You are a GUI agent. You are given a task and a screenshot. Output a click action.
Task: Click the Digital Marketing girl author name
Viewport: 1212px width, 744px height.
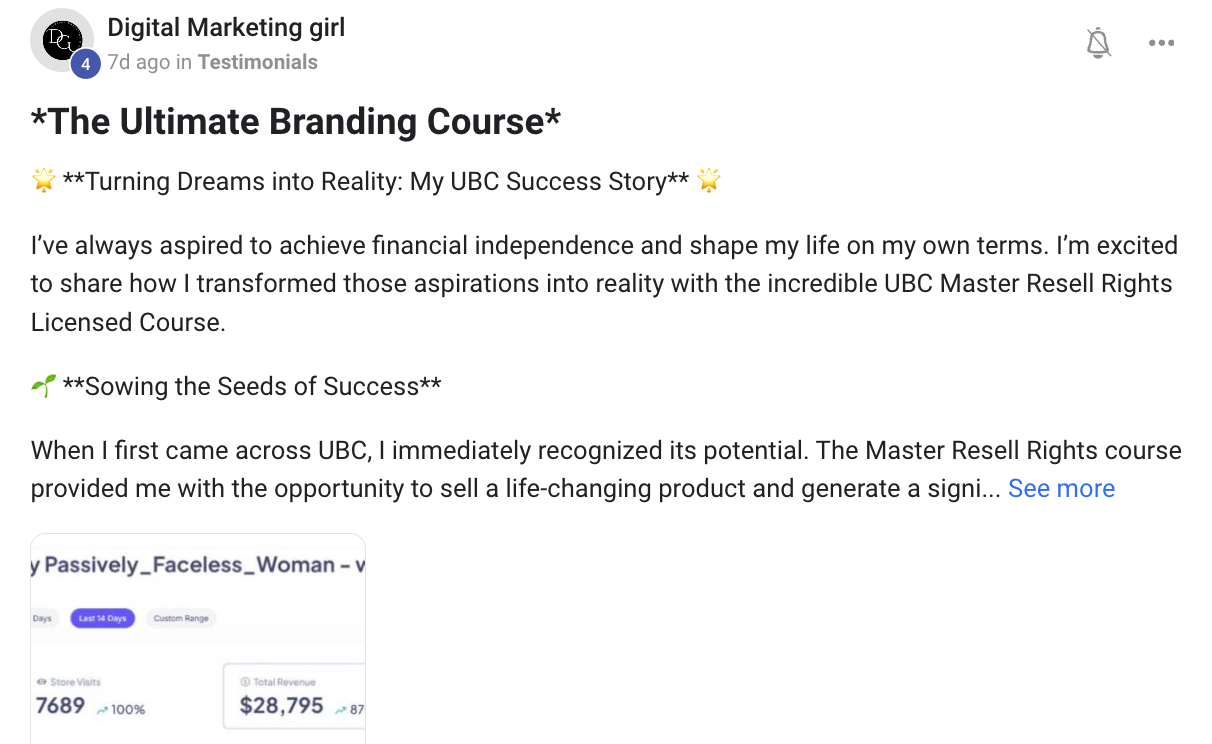(226, 27)
